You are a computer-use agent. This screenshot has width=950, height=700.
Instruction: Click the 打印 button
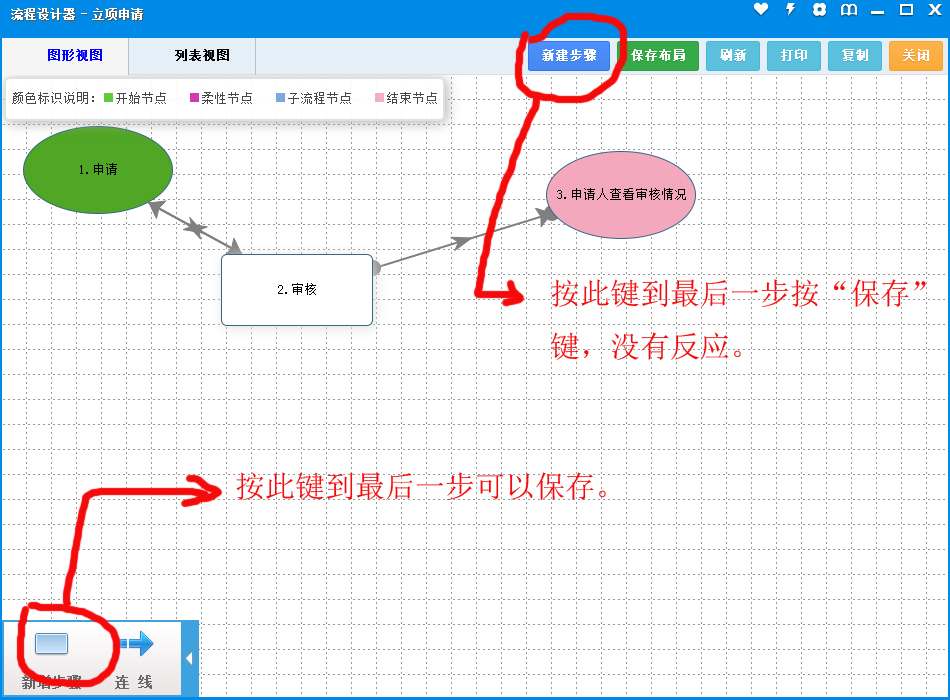(794, 56)
